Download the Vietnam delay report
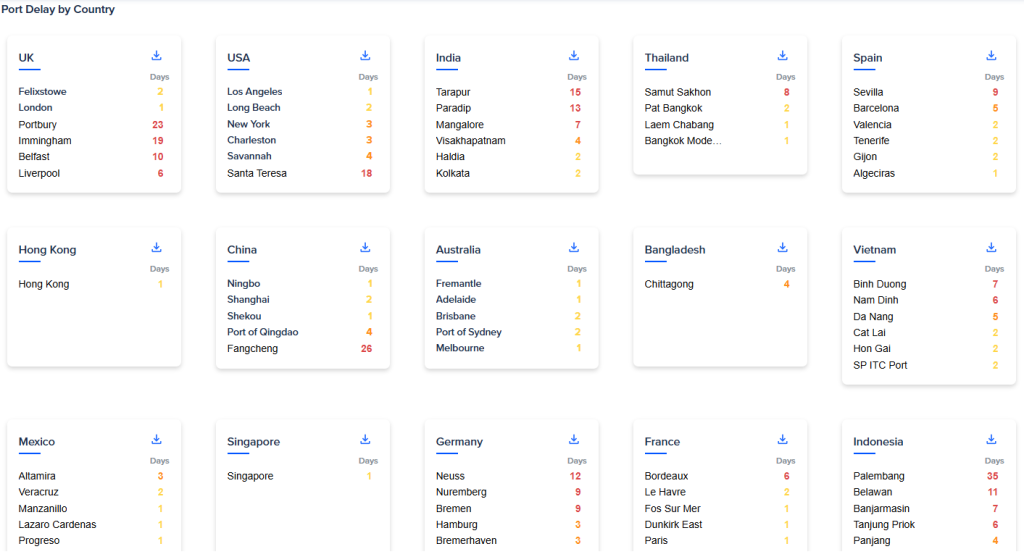1024x557 pixels. [x=991, y=248]
